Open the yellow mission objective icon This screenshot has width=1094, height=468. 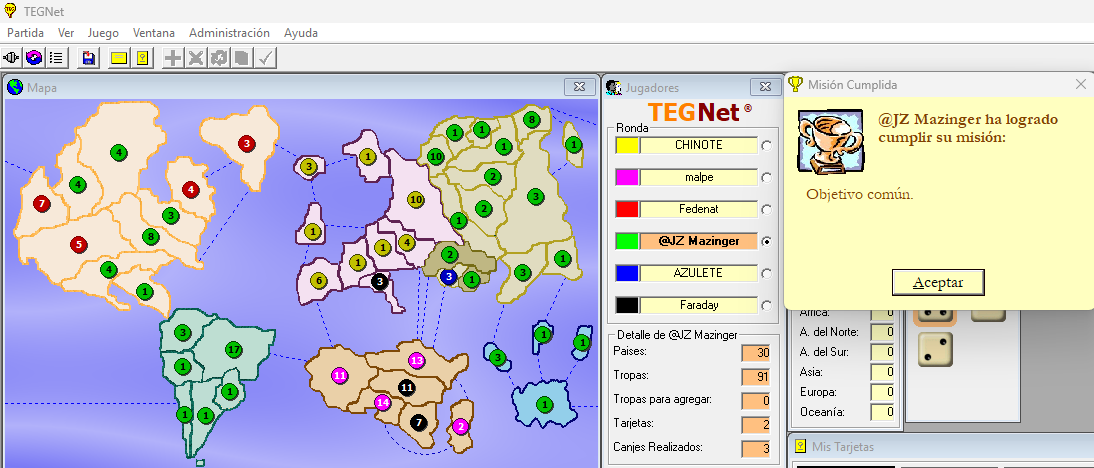142,58
